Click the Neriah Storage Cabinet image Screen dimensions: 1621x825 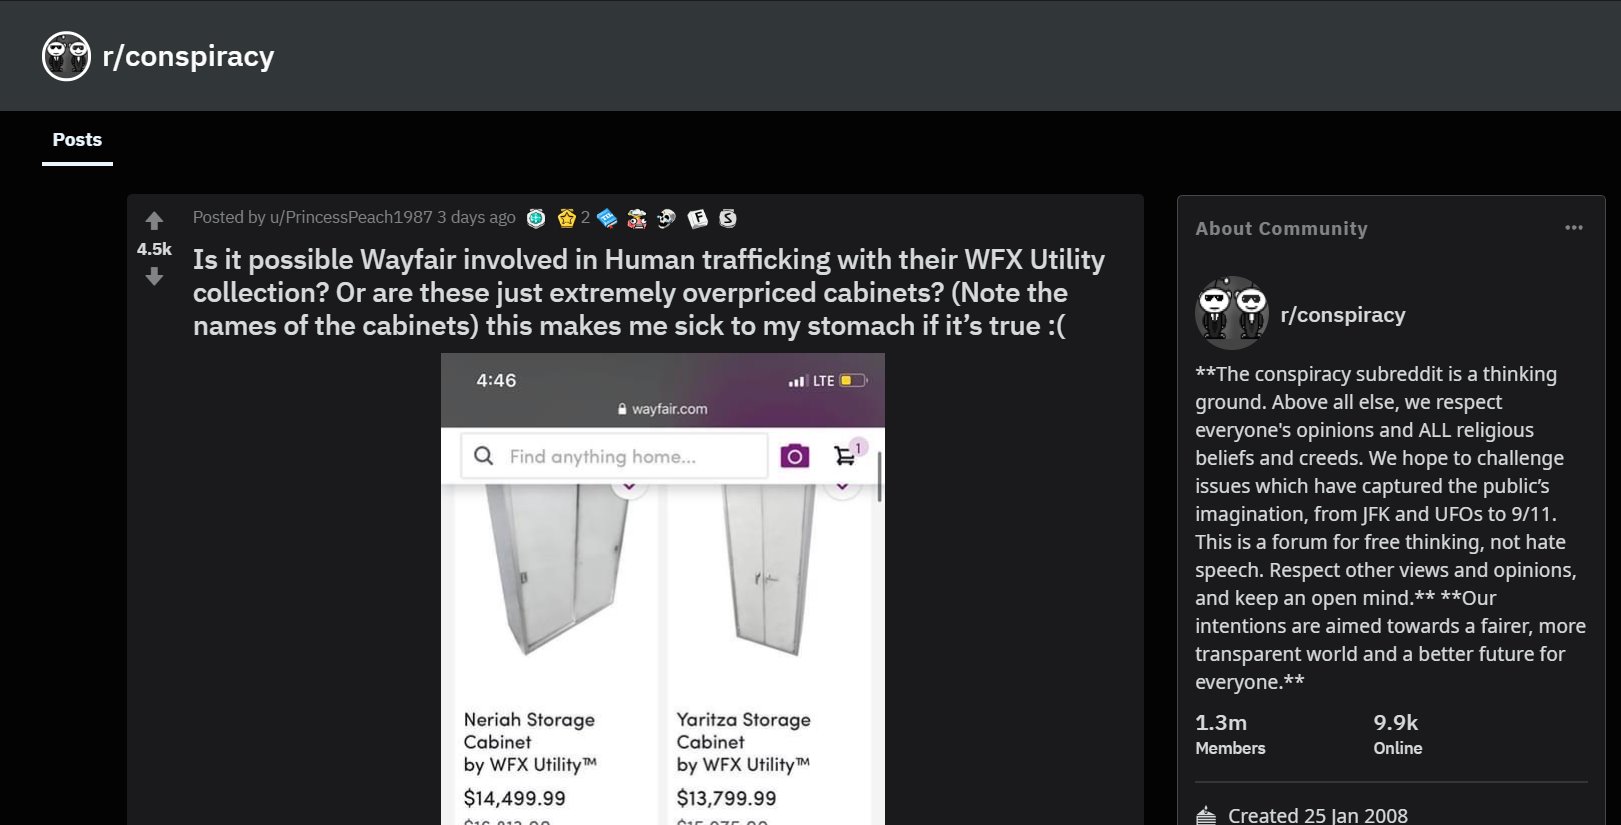556,569
